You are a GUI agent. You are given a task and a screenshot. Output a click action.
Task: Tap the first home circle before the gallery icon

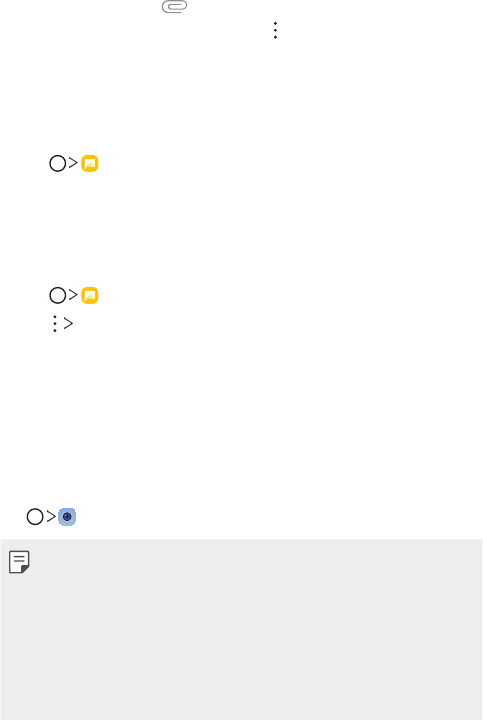pos(58,164)
